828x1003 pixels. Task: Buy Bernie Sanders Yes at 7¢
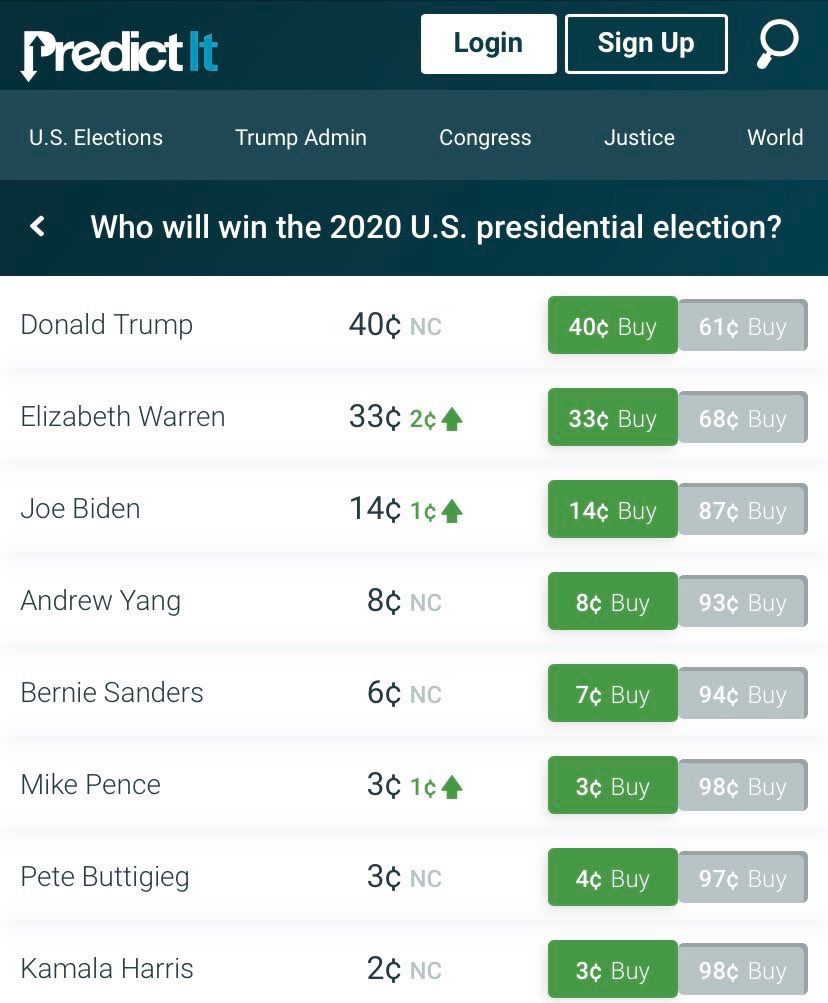tap(612, 694)
